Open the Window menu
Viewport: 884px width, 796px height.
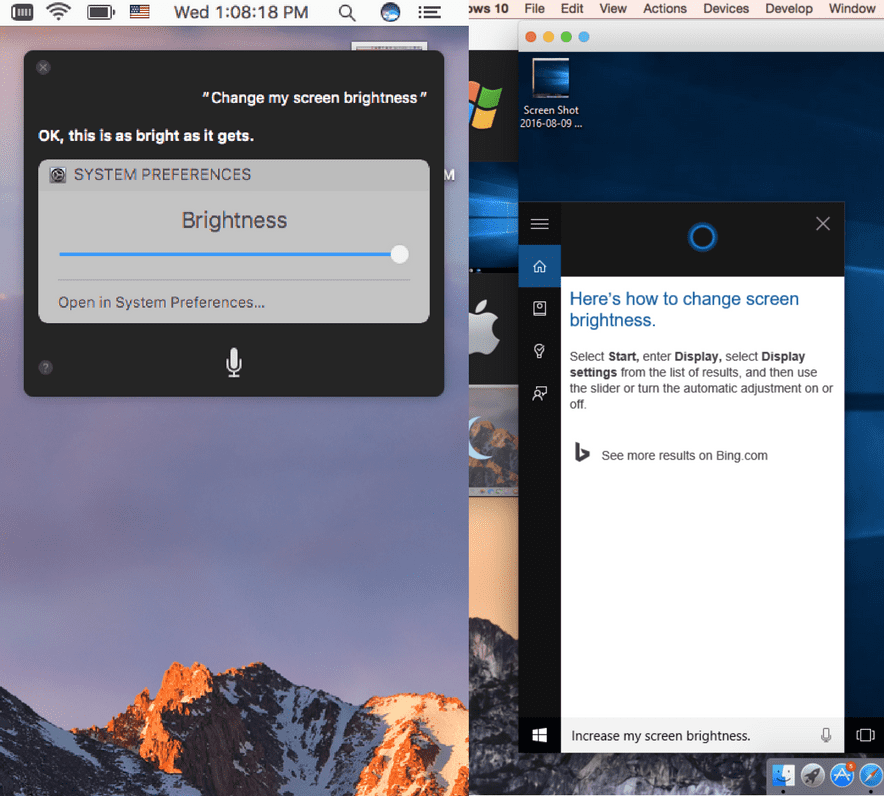[x=851, y=9]
